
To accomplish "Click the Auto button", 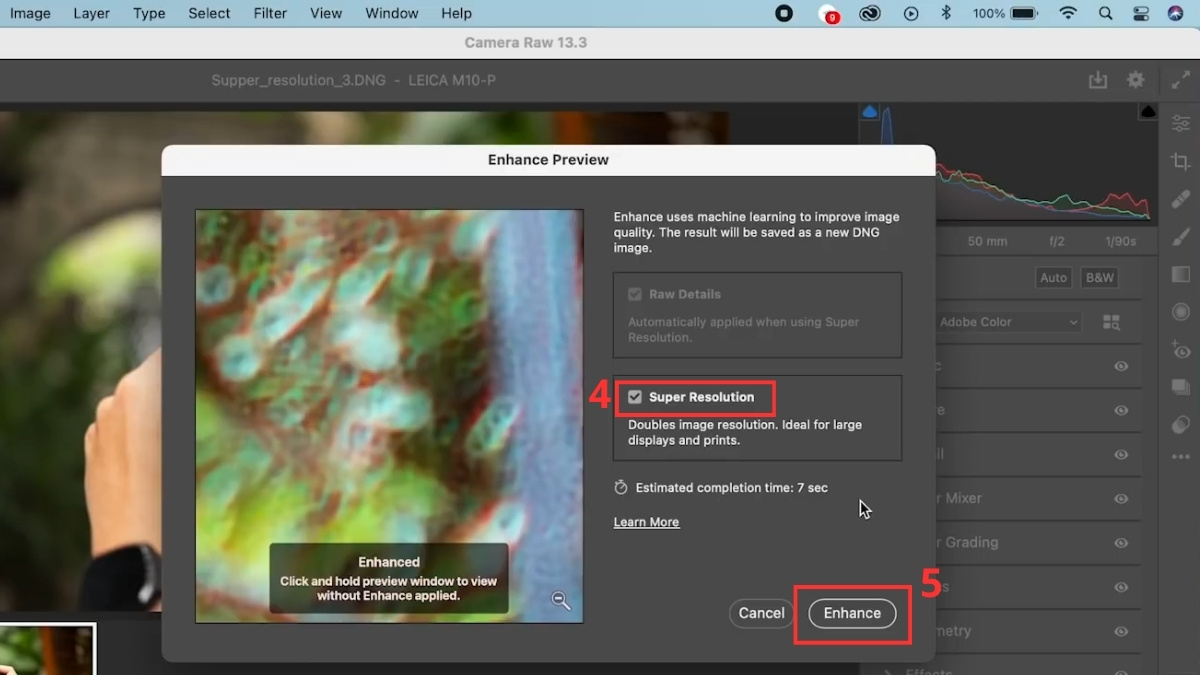I will (x=1053, y=278).
